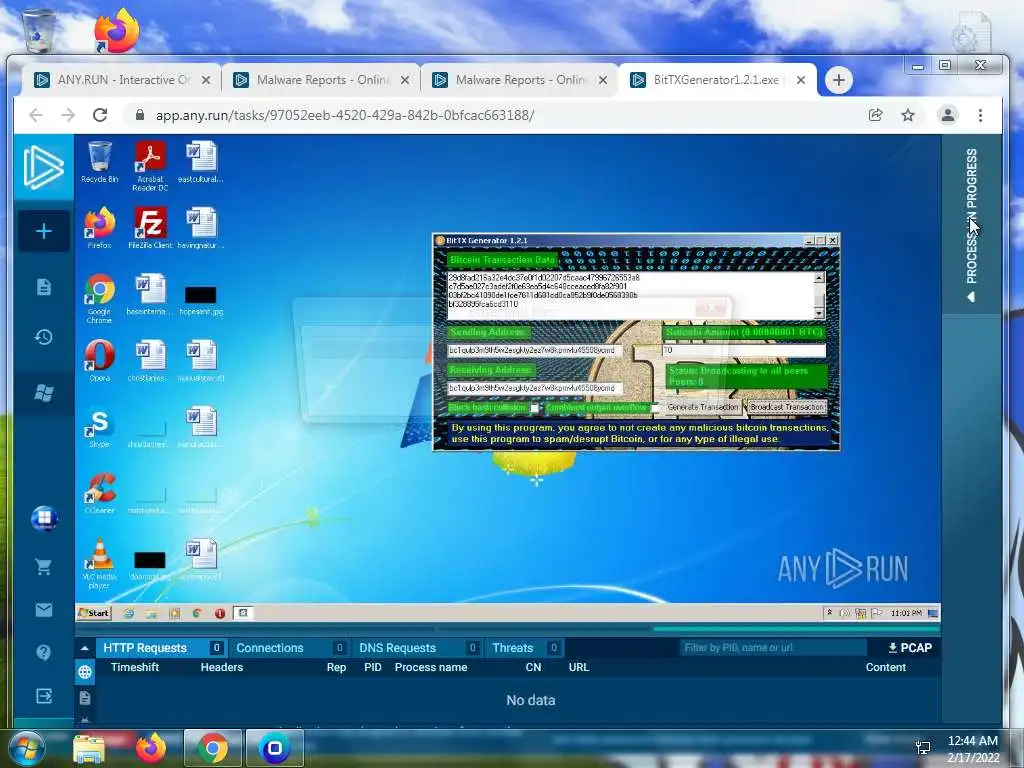
Task: Open task history clock icon
Action: pos(44,337)
